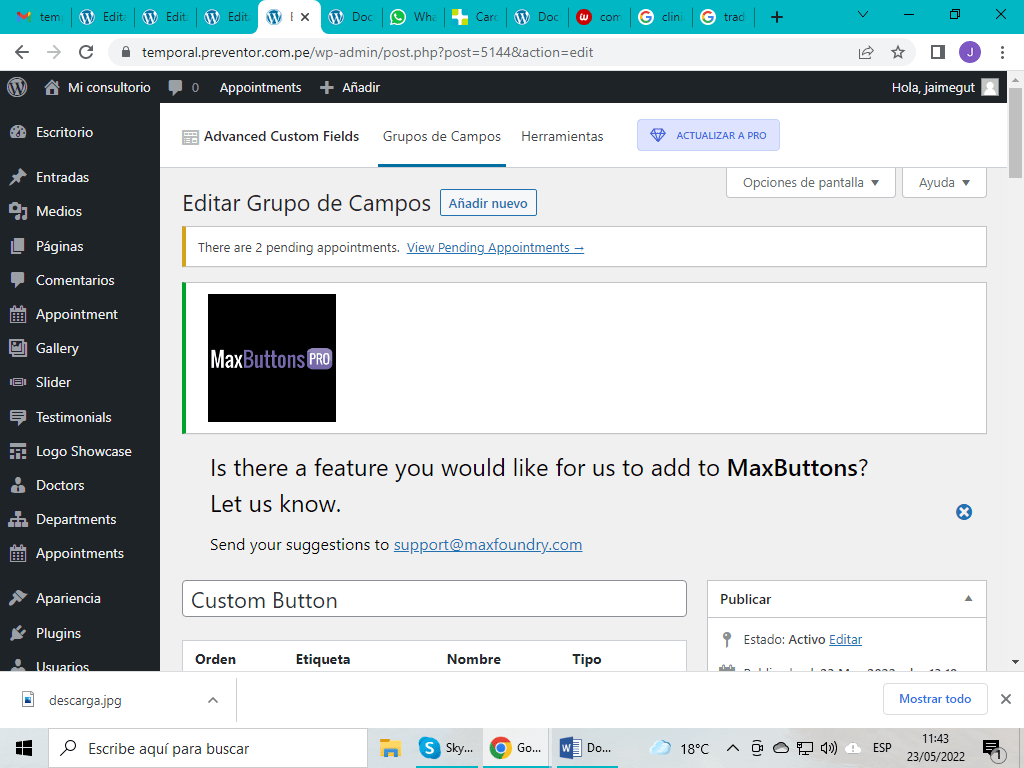This screenshot has width=1024, height=768.
Task: Click the Orden column header
Action: (216, 660)
